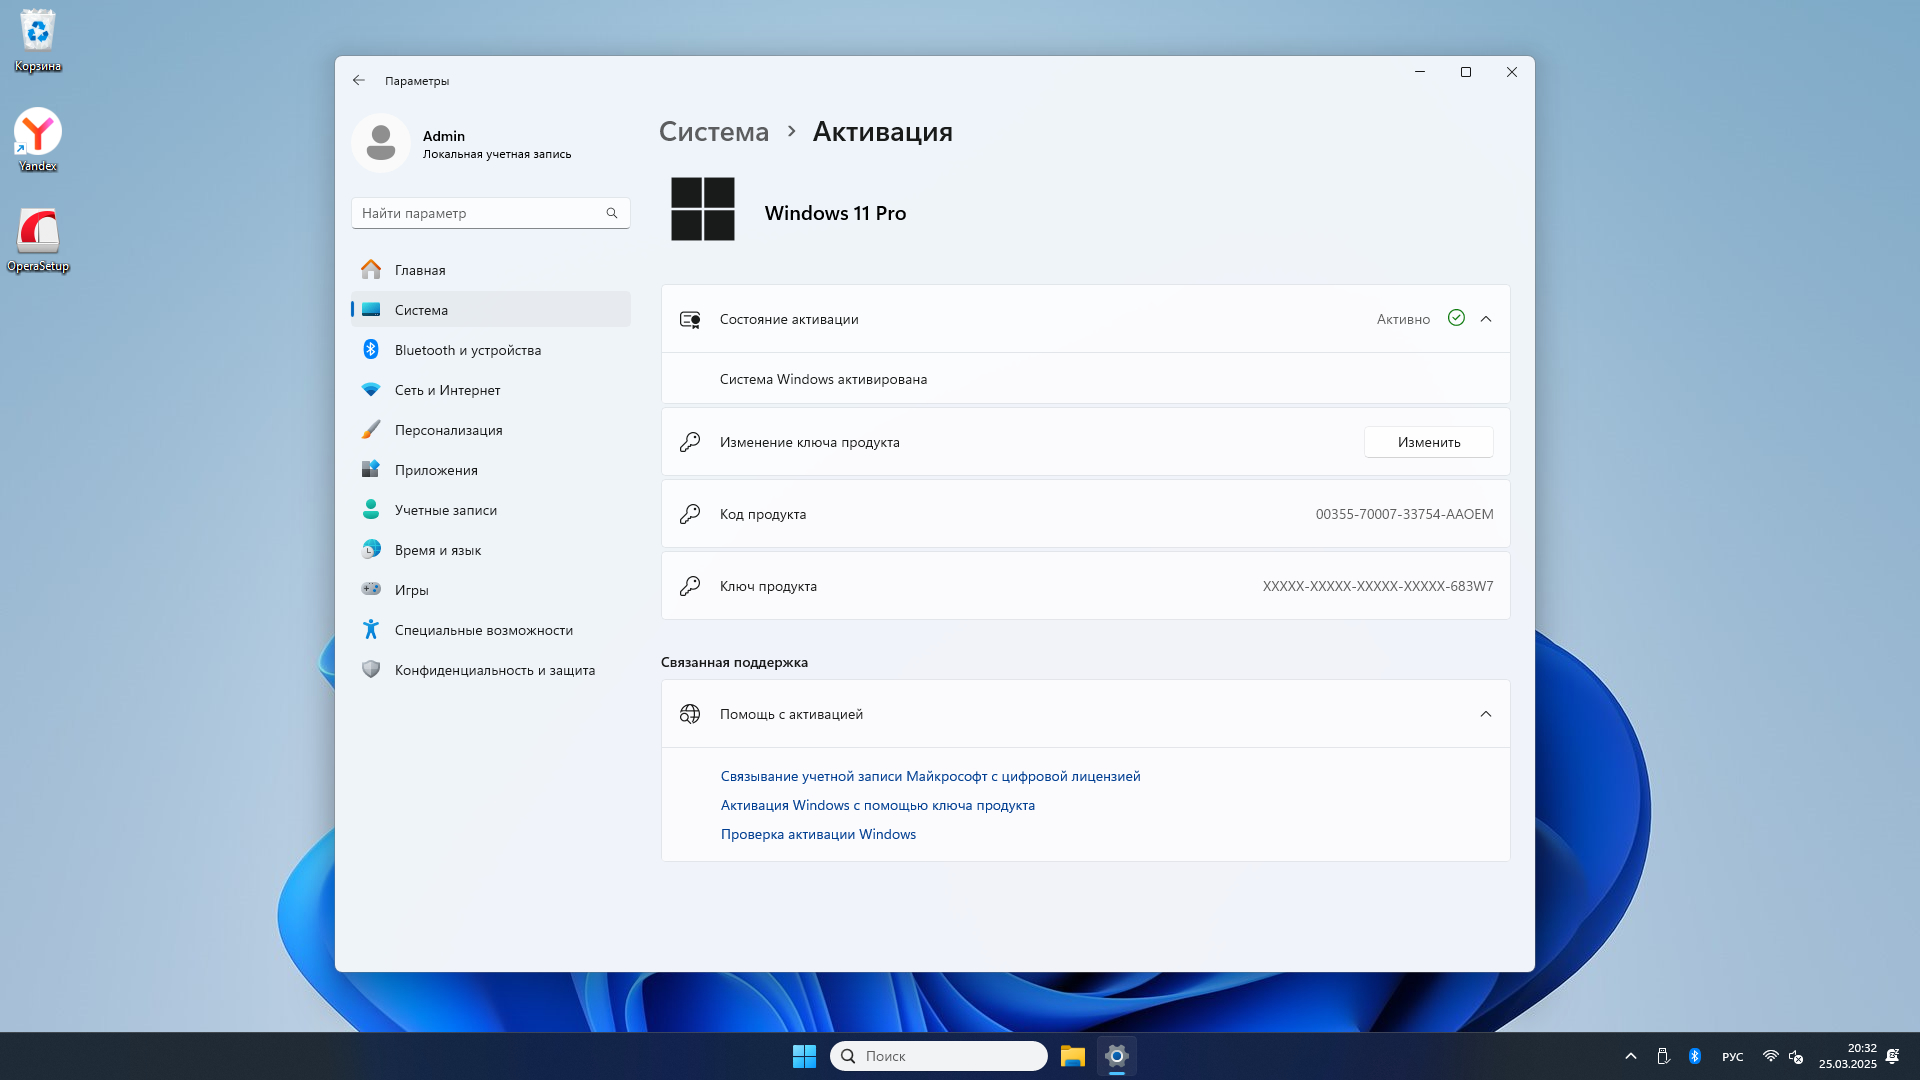Click Изменить product key button
Viewport: 1920px width, 1080px height.
[x=1428, y=442]
